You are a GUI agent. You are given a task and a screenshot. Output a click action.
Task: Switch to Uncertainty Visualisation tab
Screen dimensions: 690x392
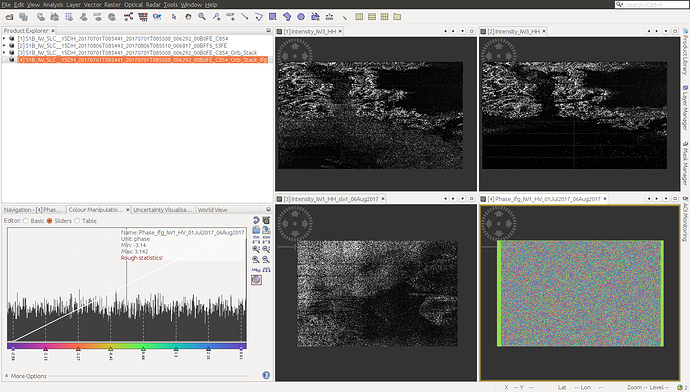162,210
